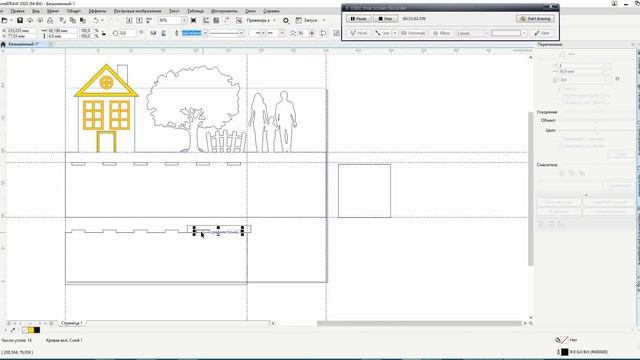Click the Paste icon in the standard toolbar
Viewport: 640px width, 360px height.
click(x=83, y=20)
